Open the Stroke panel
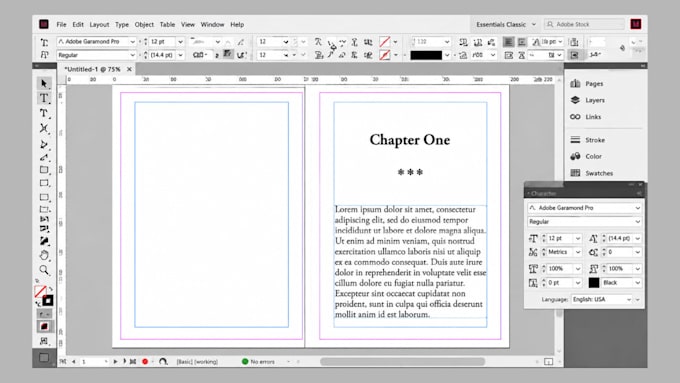Screen dimensions: 680x383 click(588, 140)
